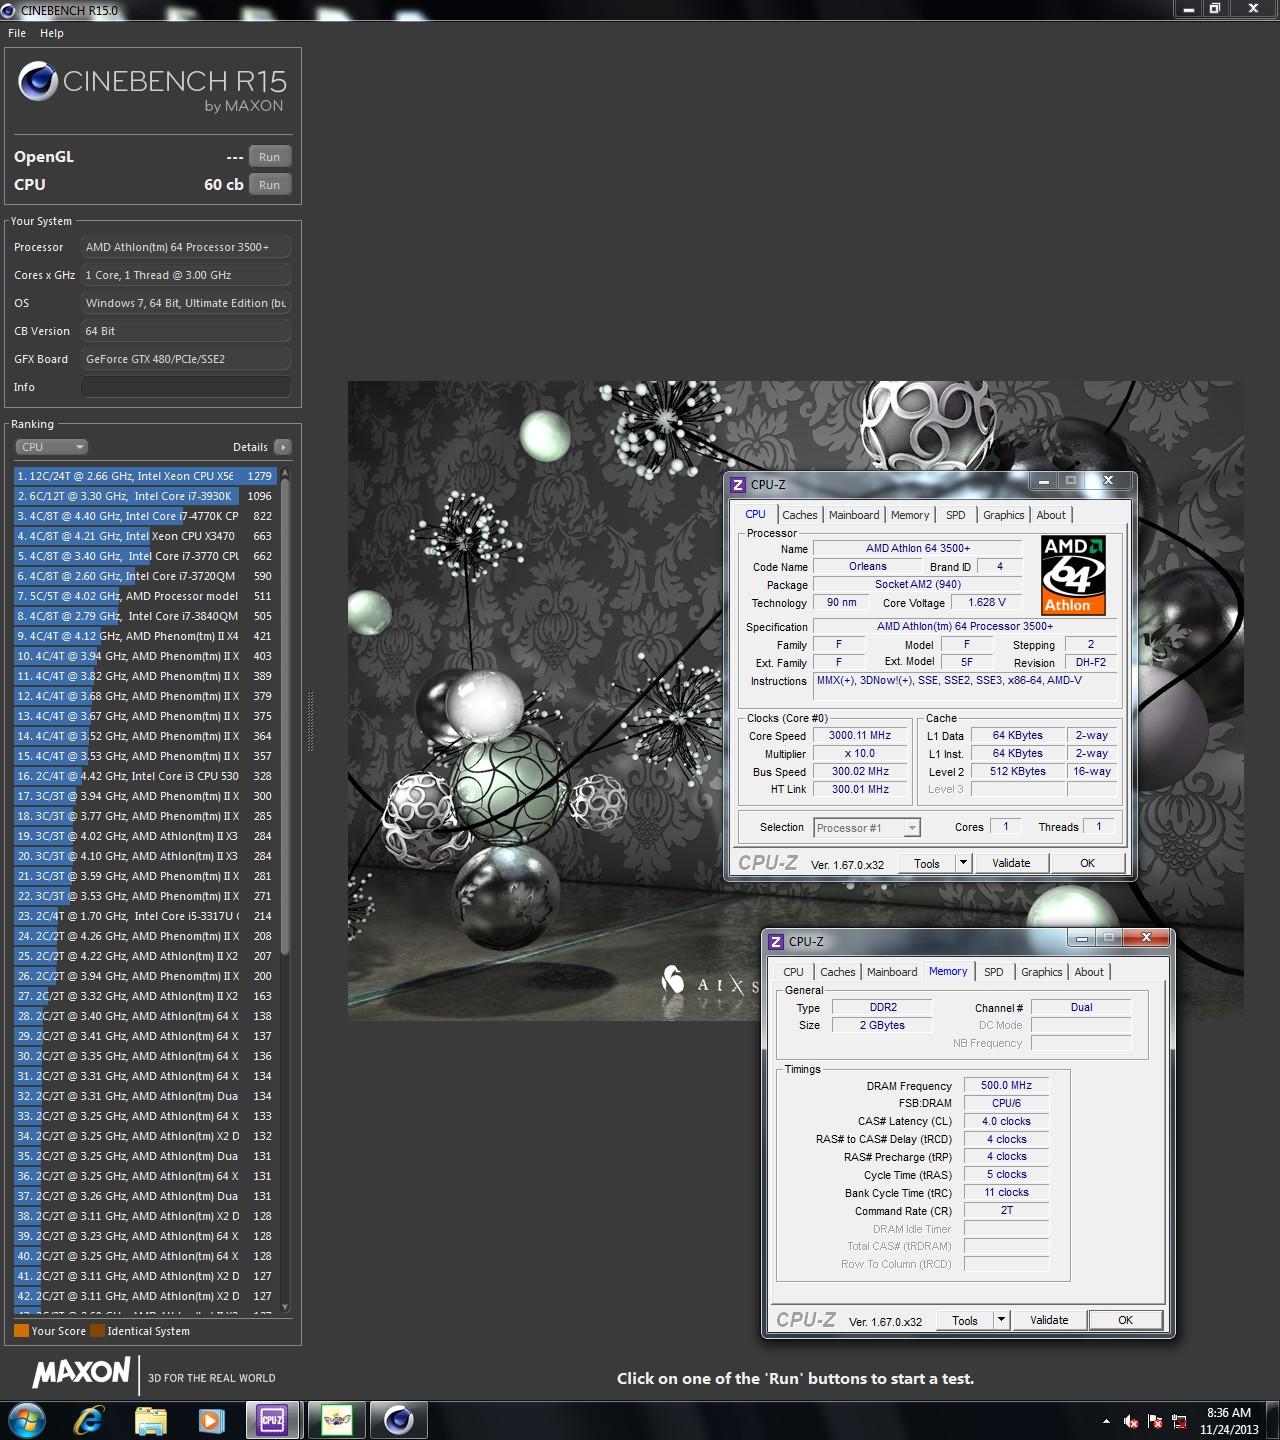Switch to CPU-Z taskbar icon

pyautogui.click(x=272, y=1420)
